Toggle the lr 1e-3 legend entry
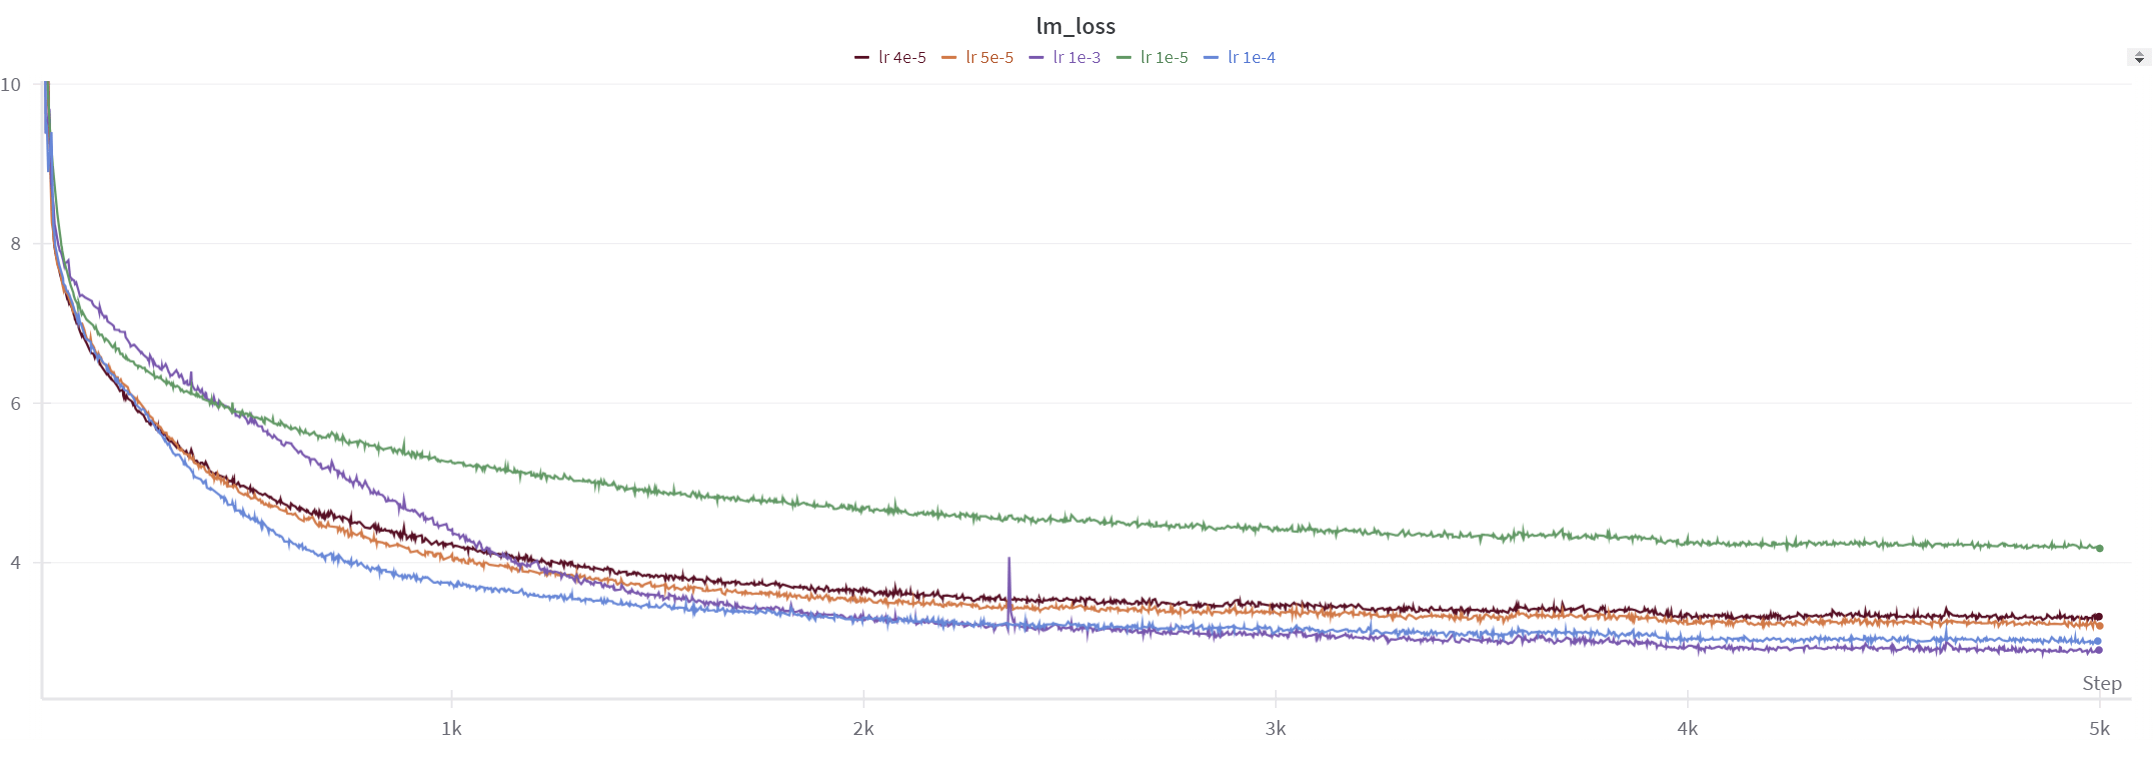This screenshot has width=2154, height=757. [1065, 58]
